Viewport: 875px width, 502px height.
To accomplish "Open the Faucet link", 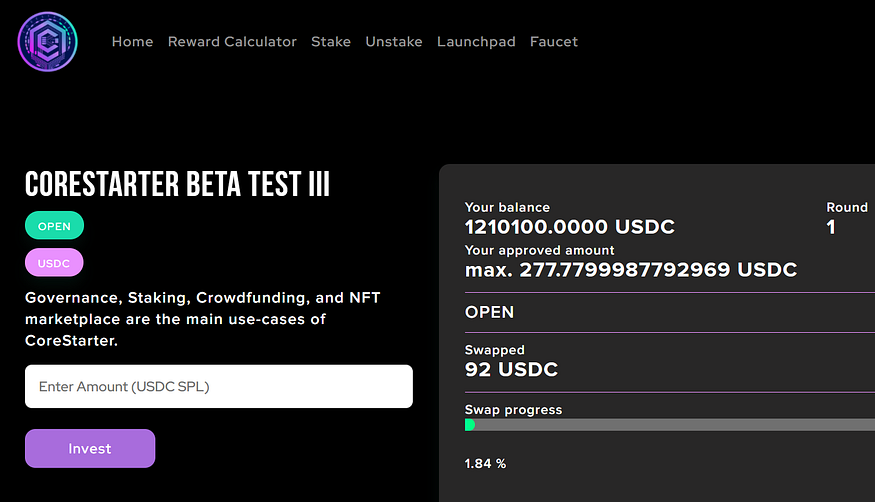I will point(554,42).
